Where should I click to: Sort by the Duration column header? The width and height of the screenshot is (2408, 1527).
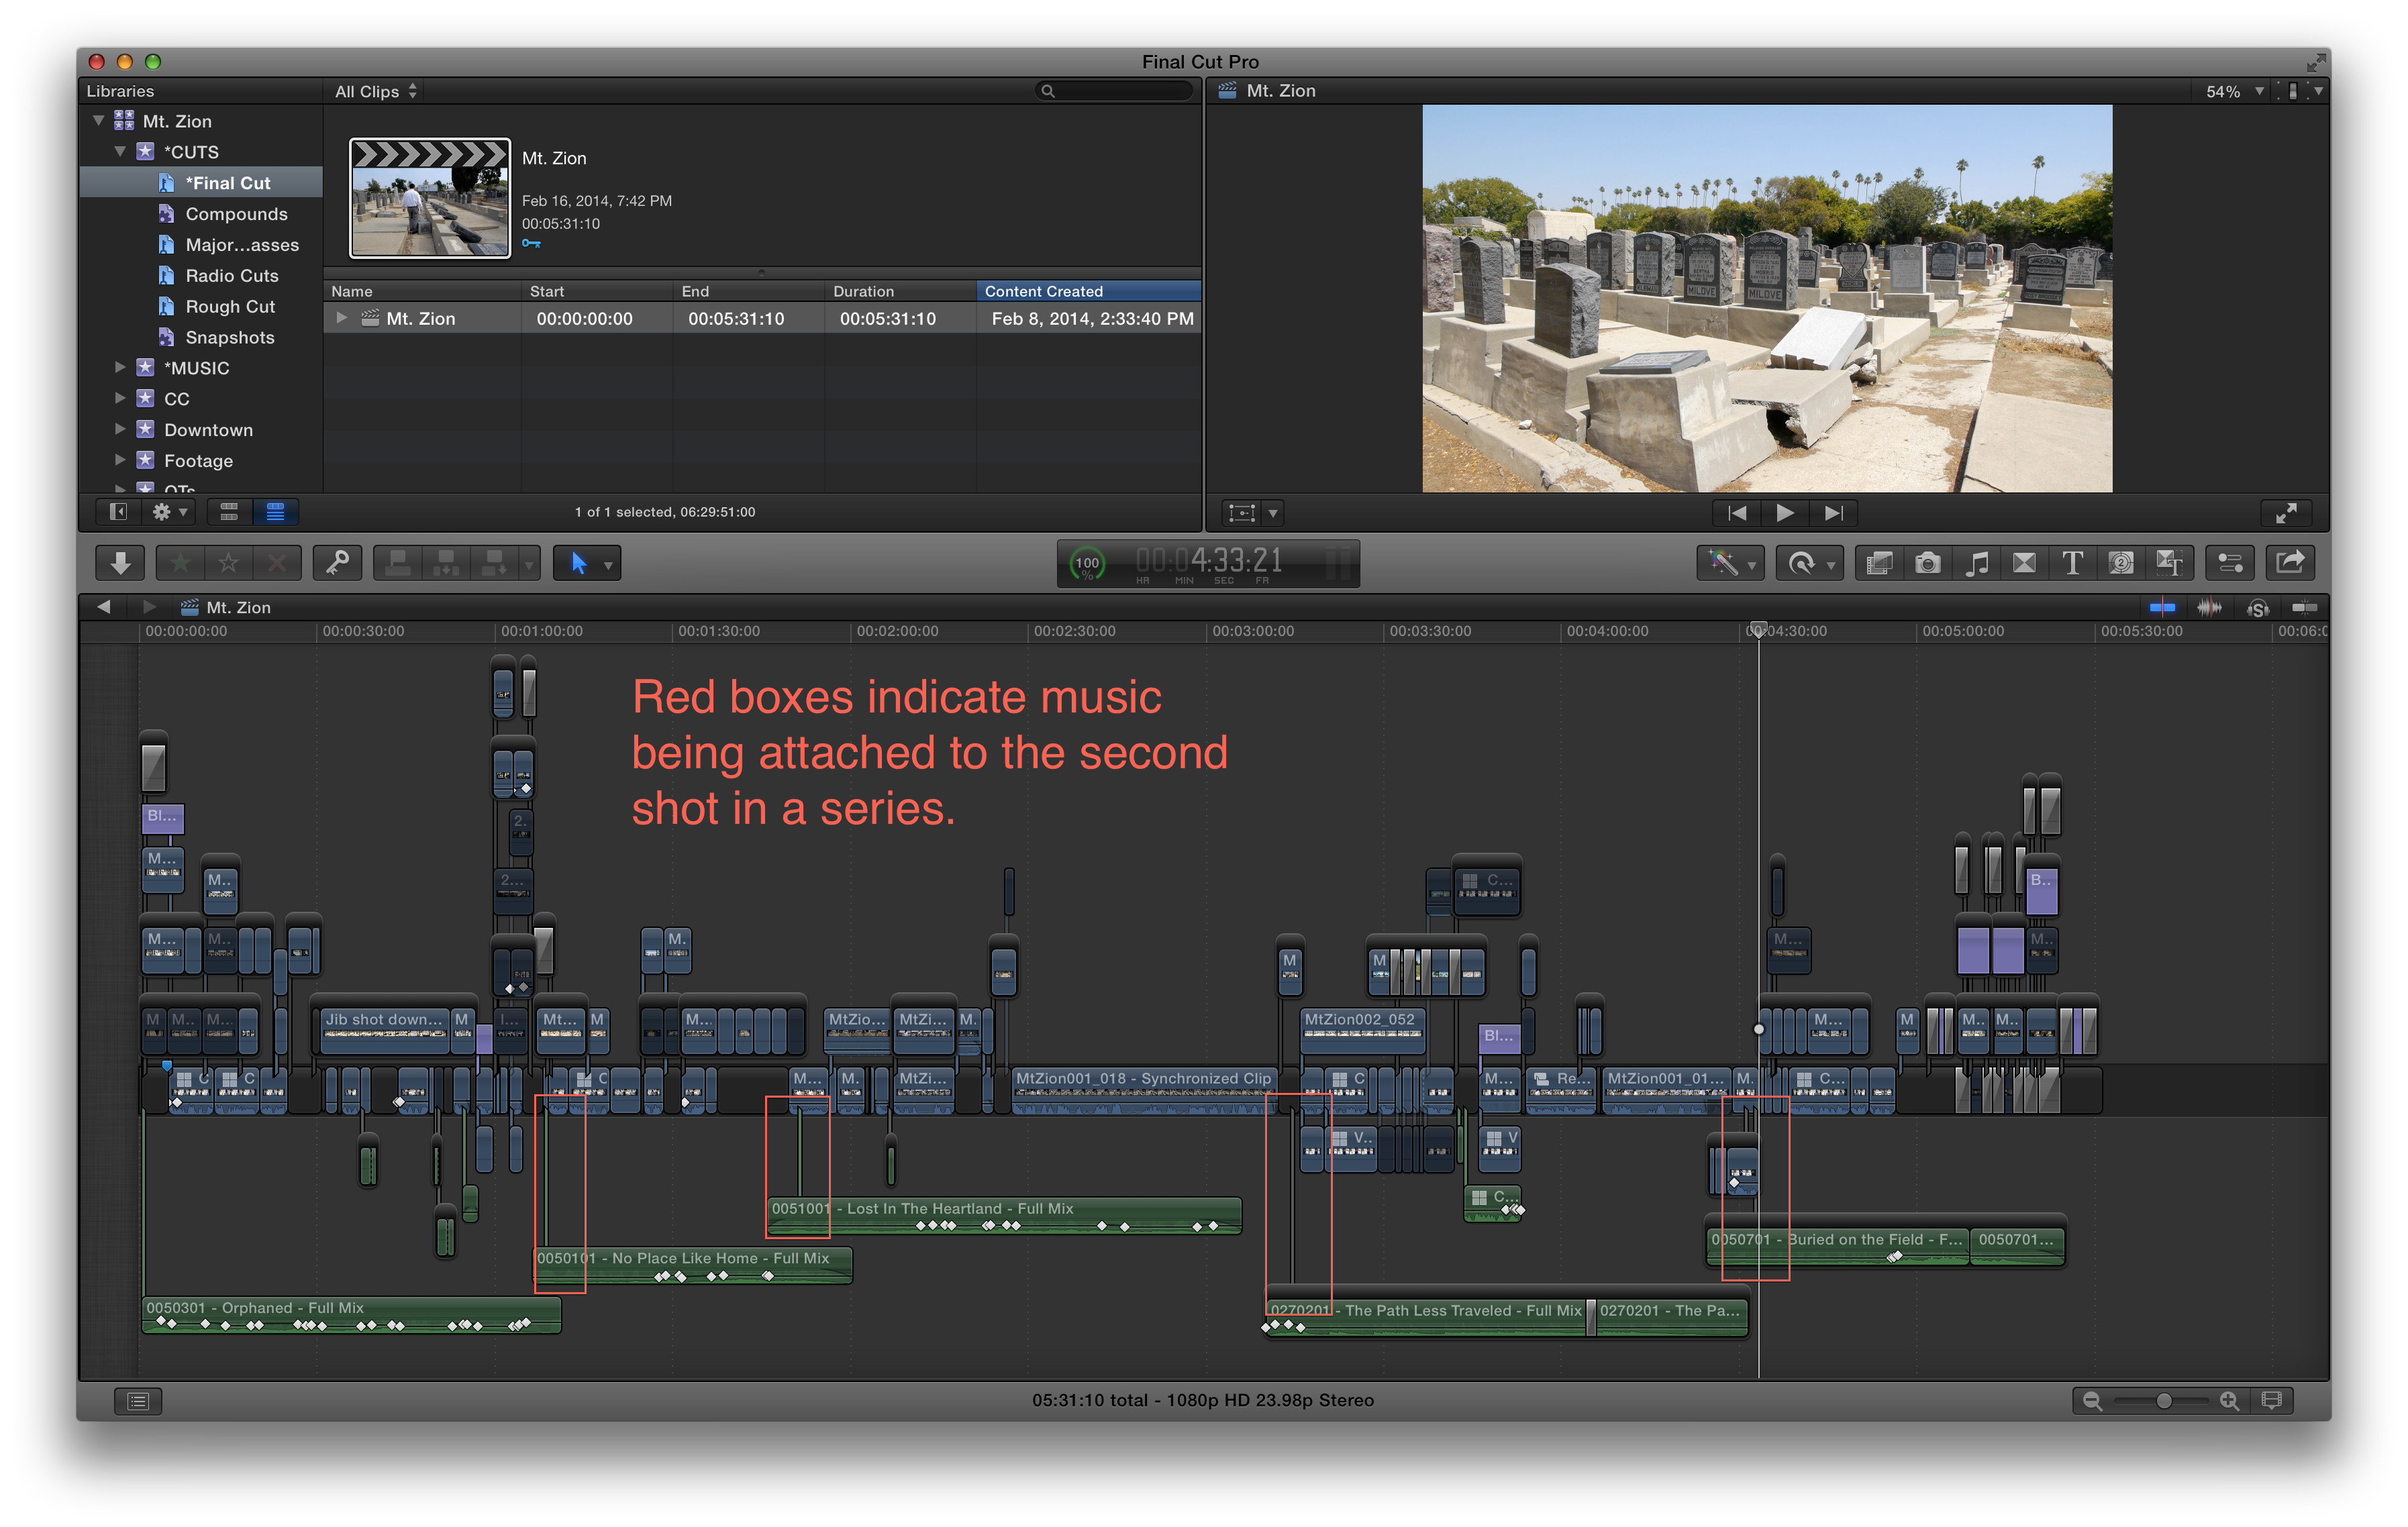[x=899, y=291]
